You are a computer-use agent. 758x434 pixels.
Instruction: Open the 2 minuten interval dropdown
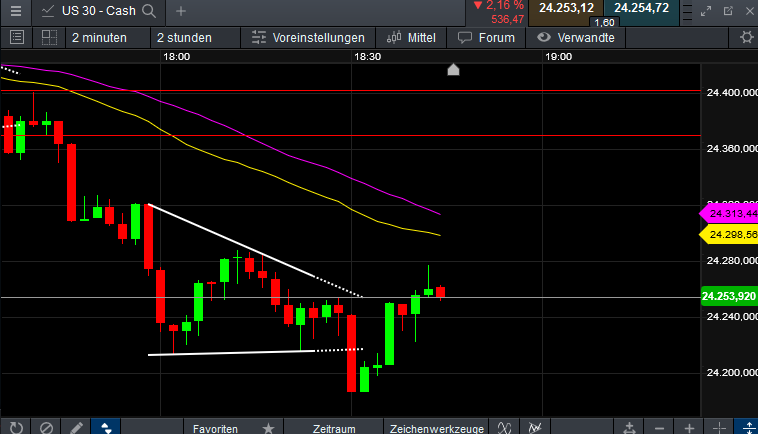click(x=107, y=38)
